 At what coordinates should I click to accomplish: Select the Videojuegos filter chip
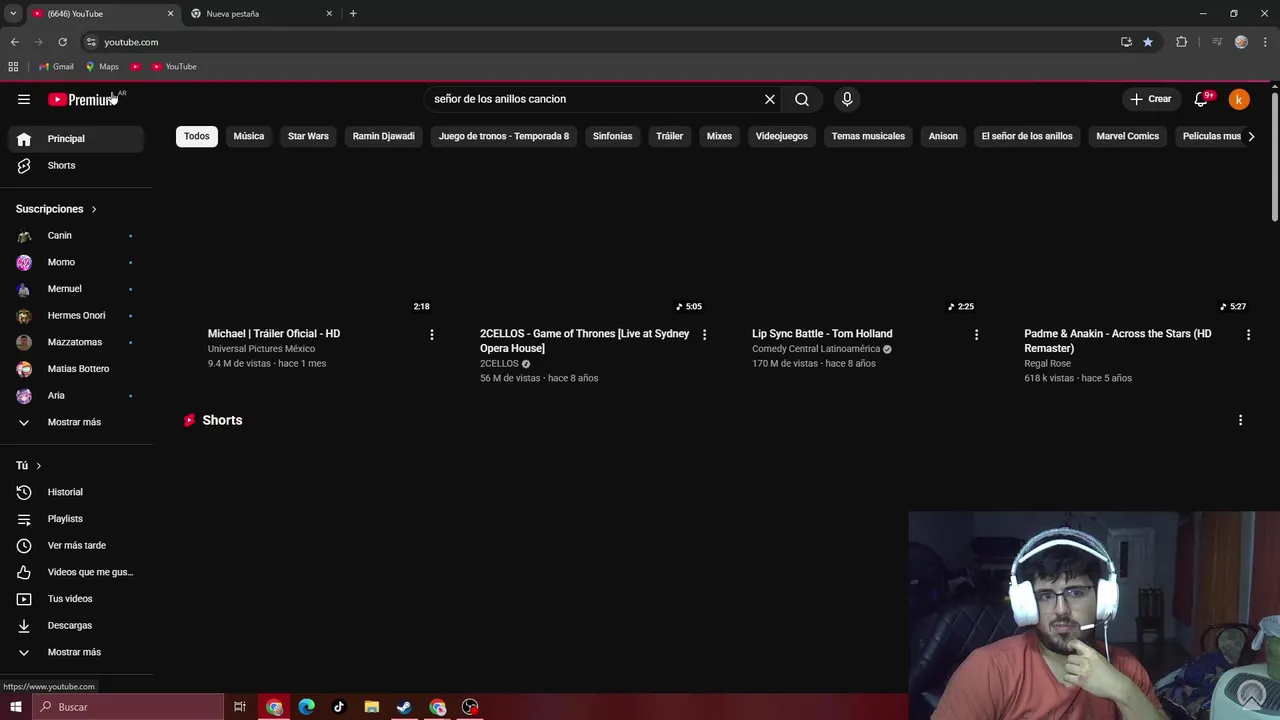pos(782,136)
